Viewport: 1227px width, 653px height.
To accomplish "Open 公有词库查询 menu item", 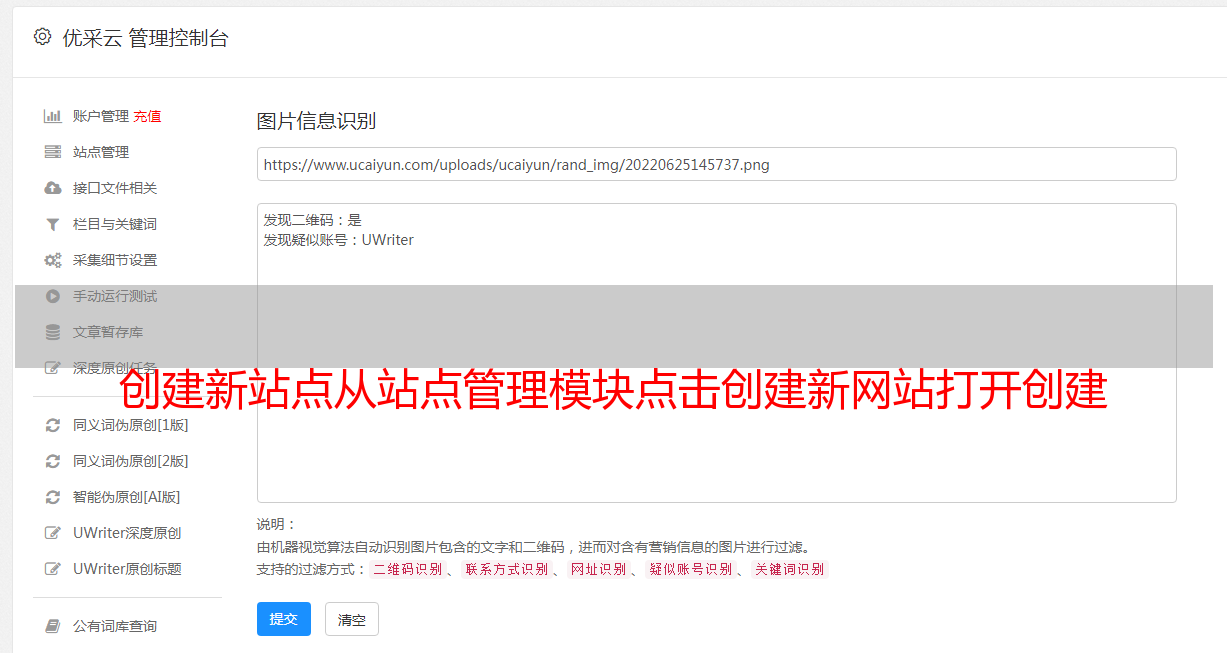I will 115,626.
